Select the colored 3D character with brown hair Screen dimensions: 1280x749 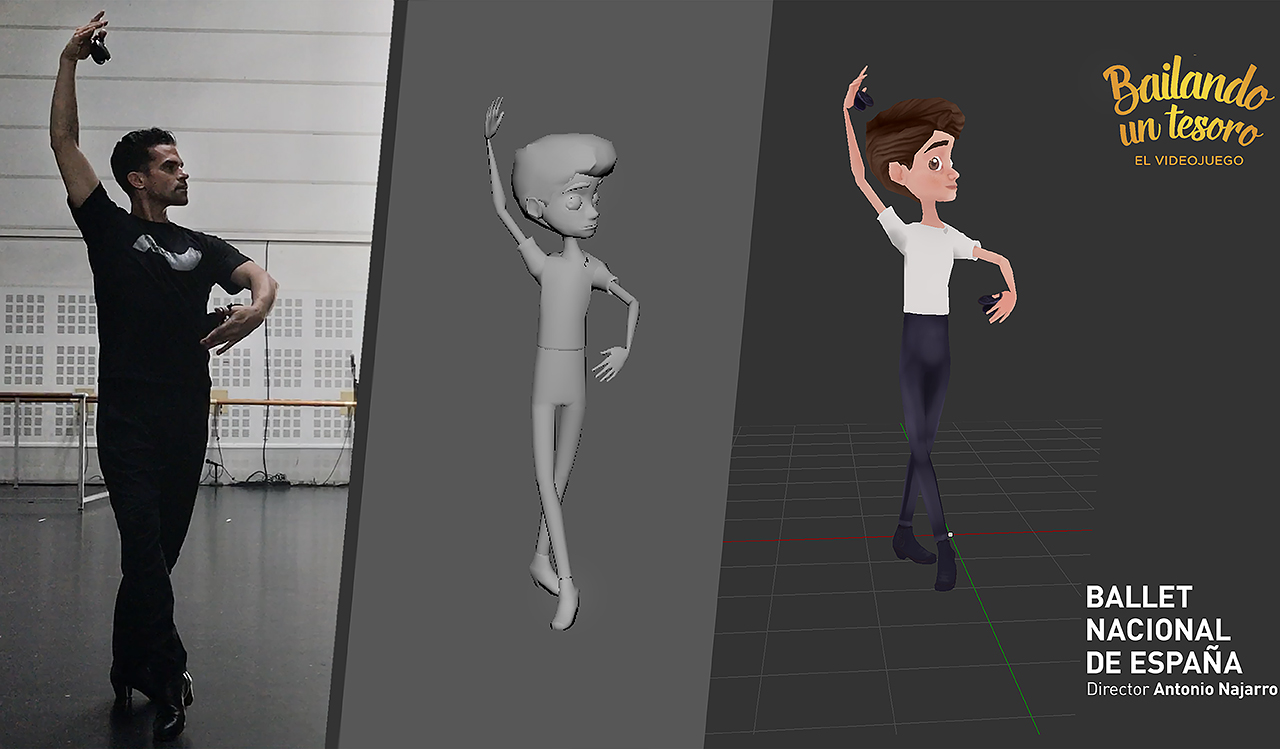point(930,329)
